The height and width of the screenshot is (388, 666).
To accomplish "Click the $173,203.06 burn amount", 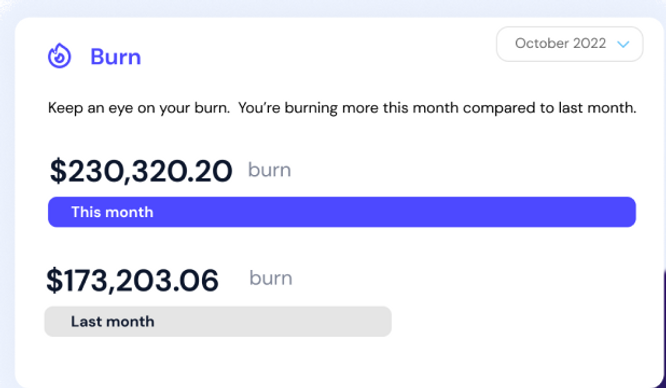I will tap(132, 280).
